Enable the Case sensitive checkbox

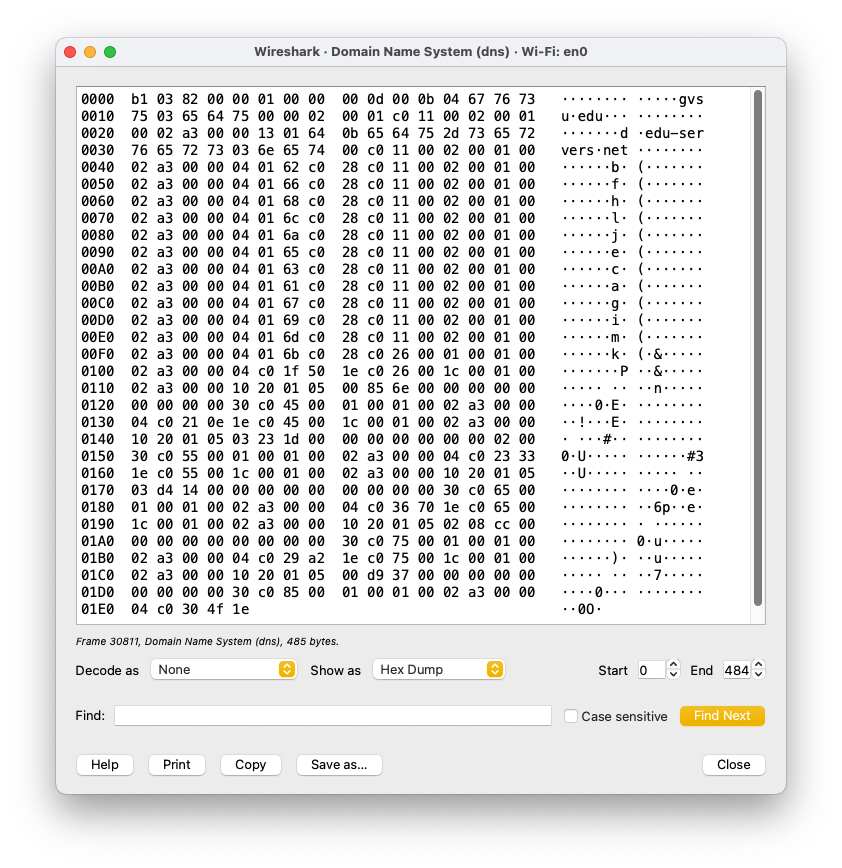571,716
